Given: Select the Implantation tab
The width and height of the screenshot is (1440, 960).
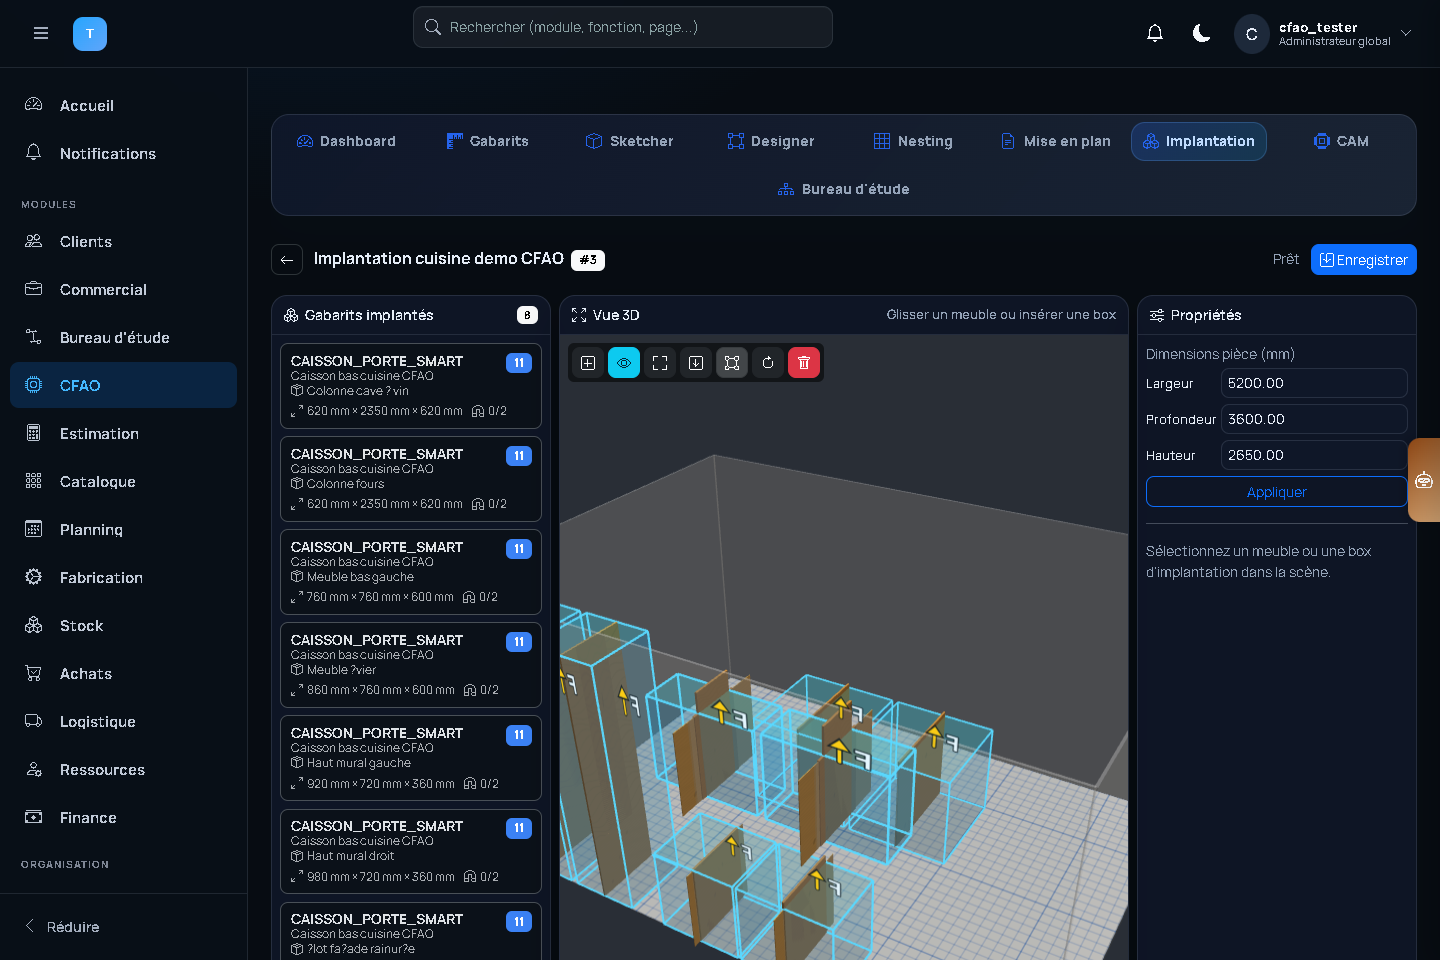Looking at the screenshot, I should pyautogui.click(x=1198, y=141).
